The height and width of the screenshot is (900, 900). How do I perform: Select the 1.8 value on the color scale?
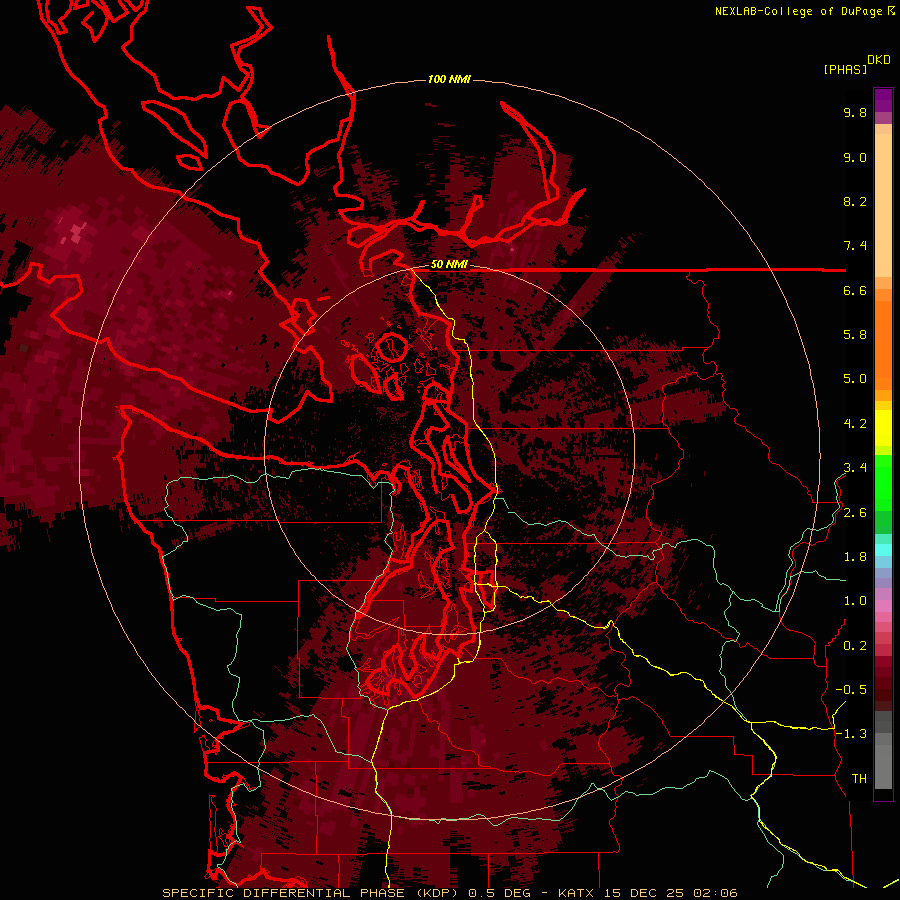[855, 557]
